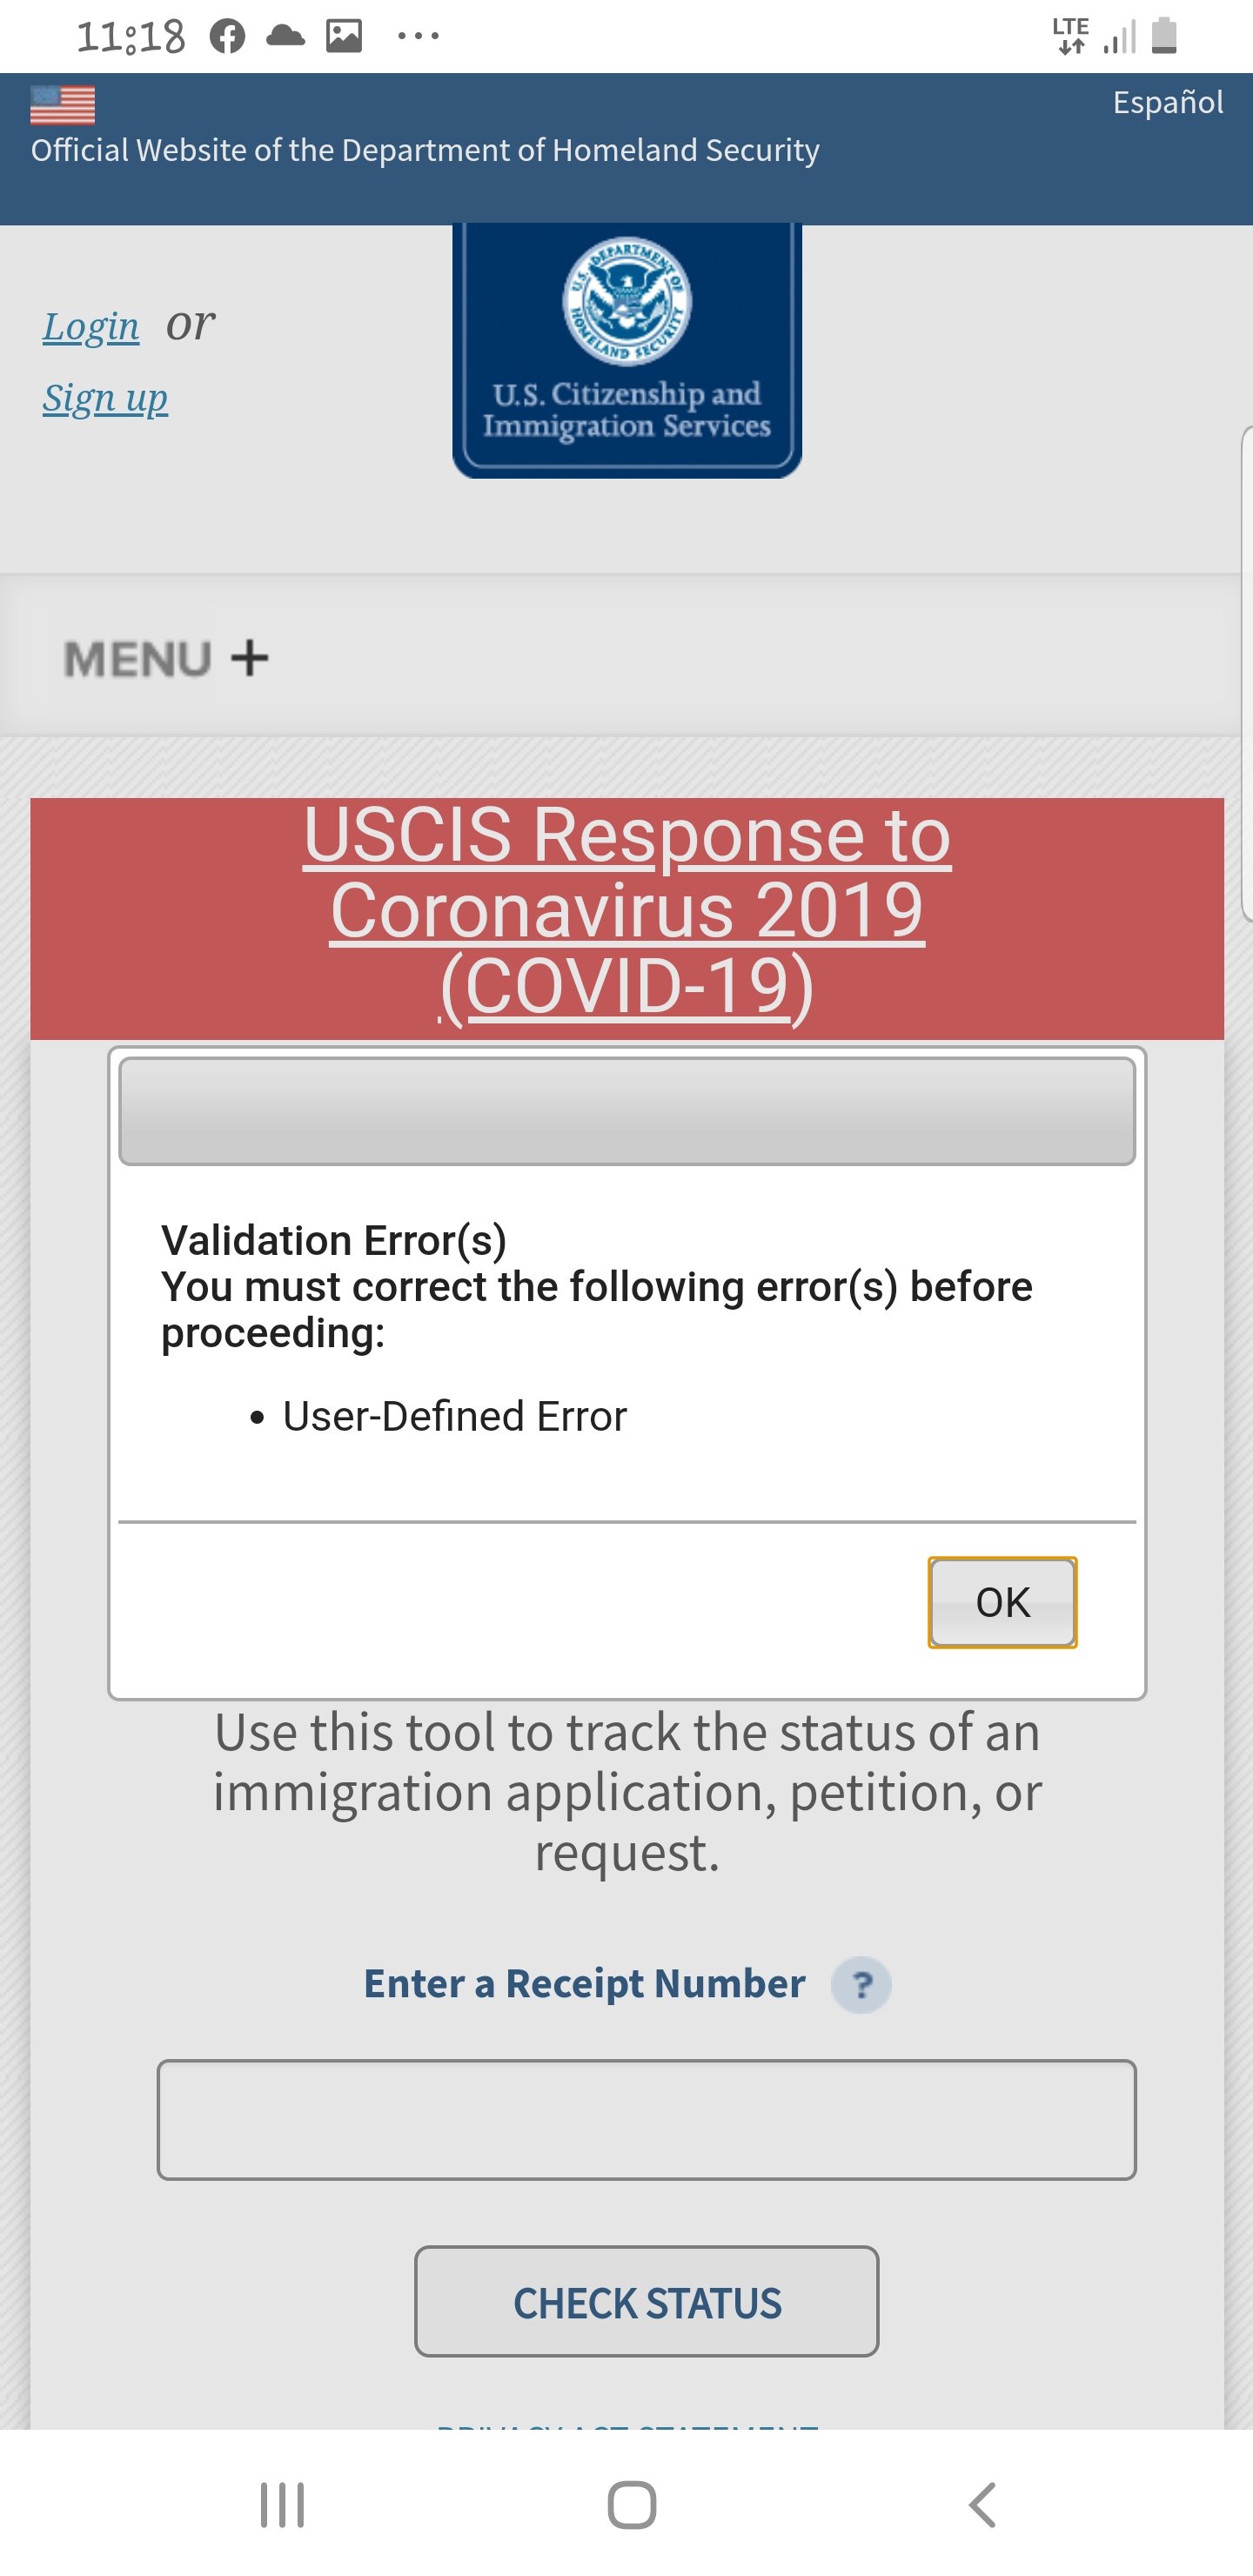Open Android recent apps button
1253x2576 pixels.
tap(282, 2505)
